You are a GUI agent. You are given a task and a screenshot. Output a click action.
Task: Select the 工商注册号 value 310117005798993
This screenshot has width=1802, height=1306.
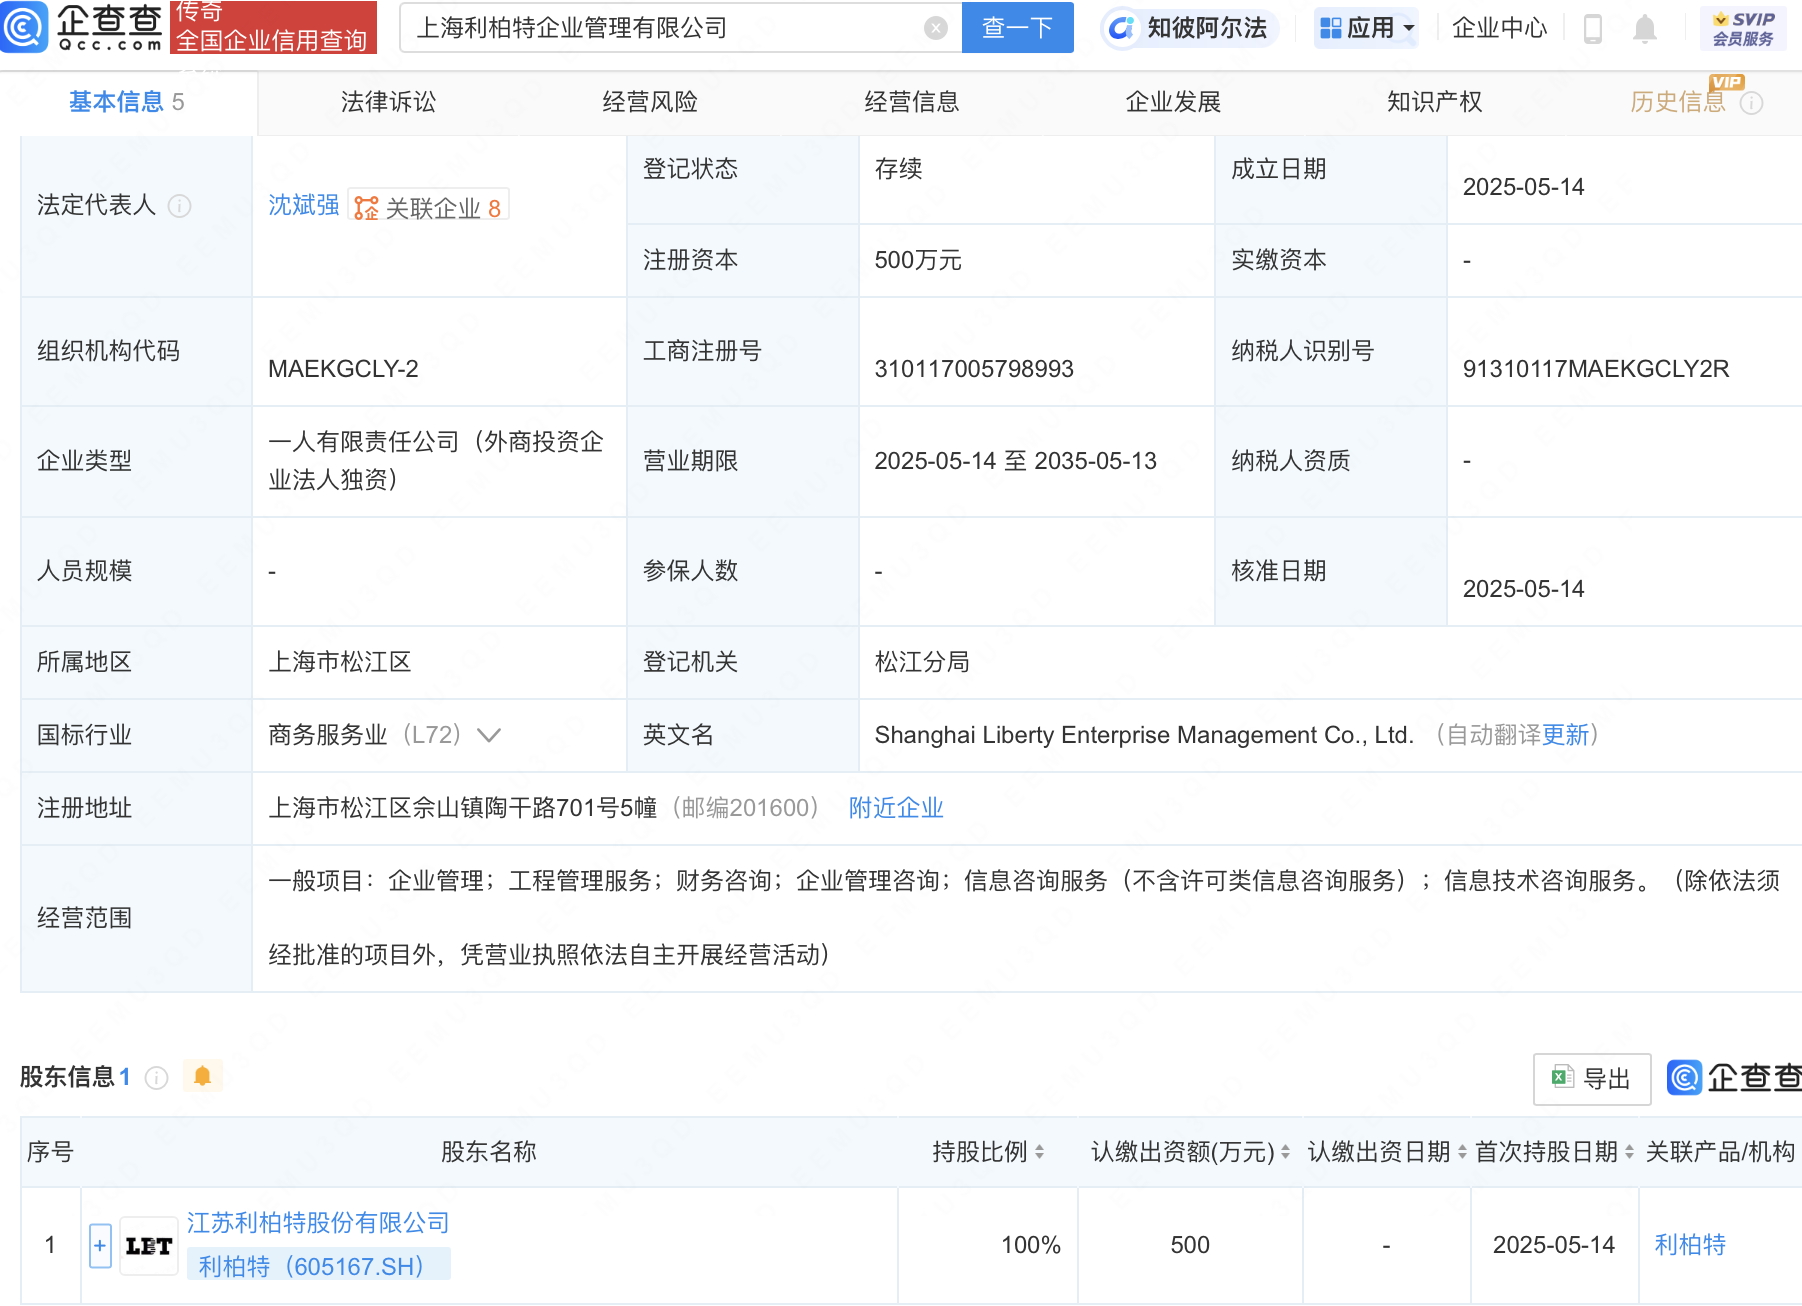(x=974, y=369)
